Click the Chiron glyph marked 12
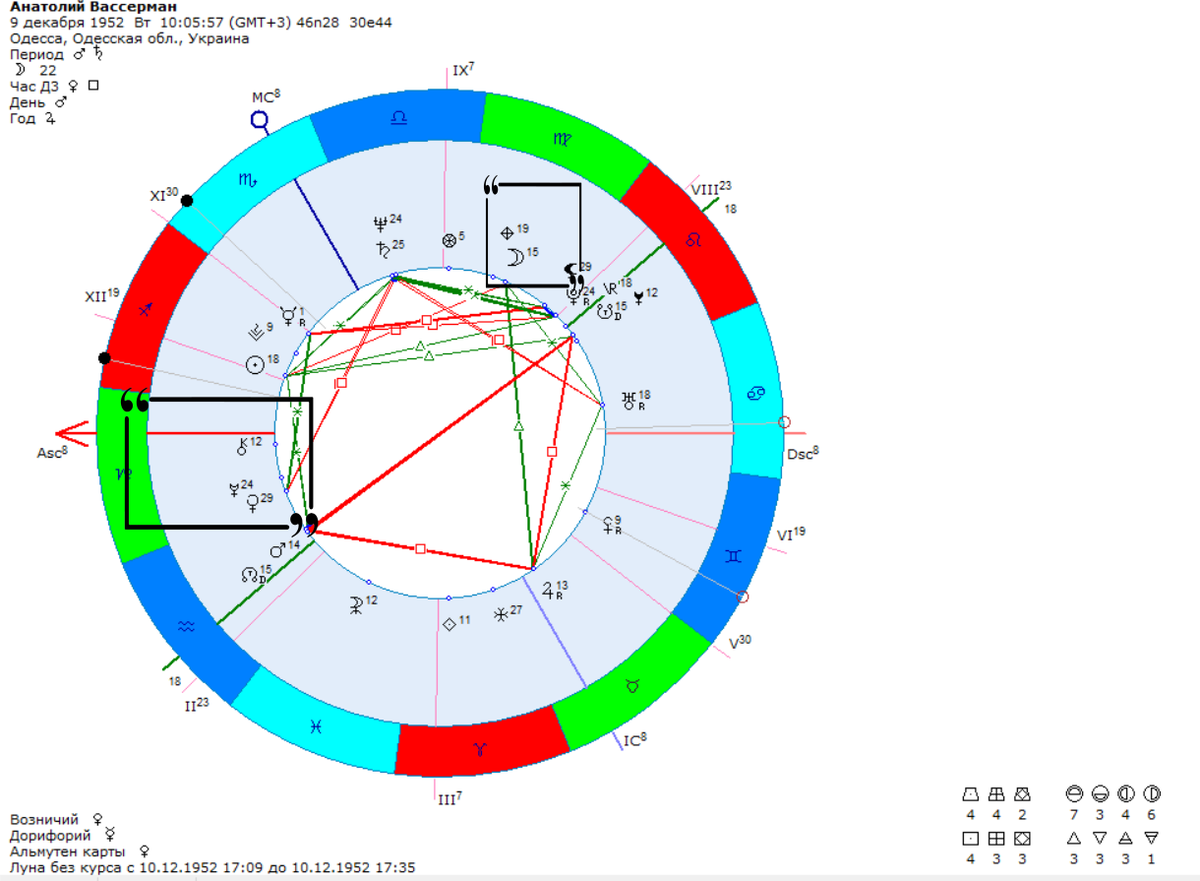This screenshot has height=881, width=1200. tap(241, 448)
